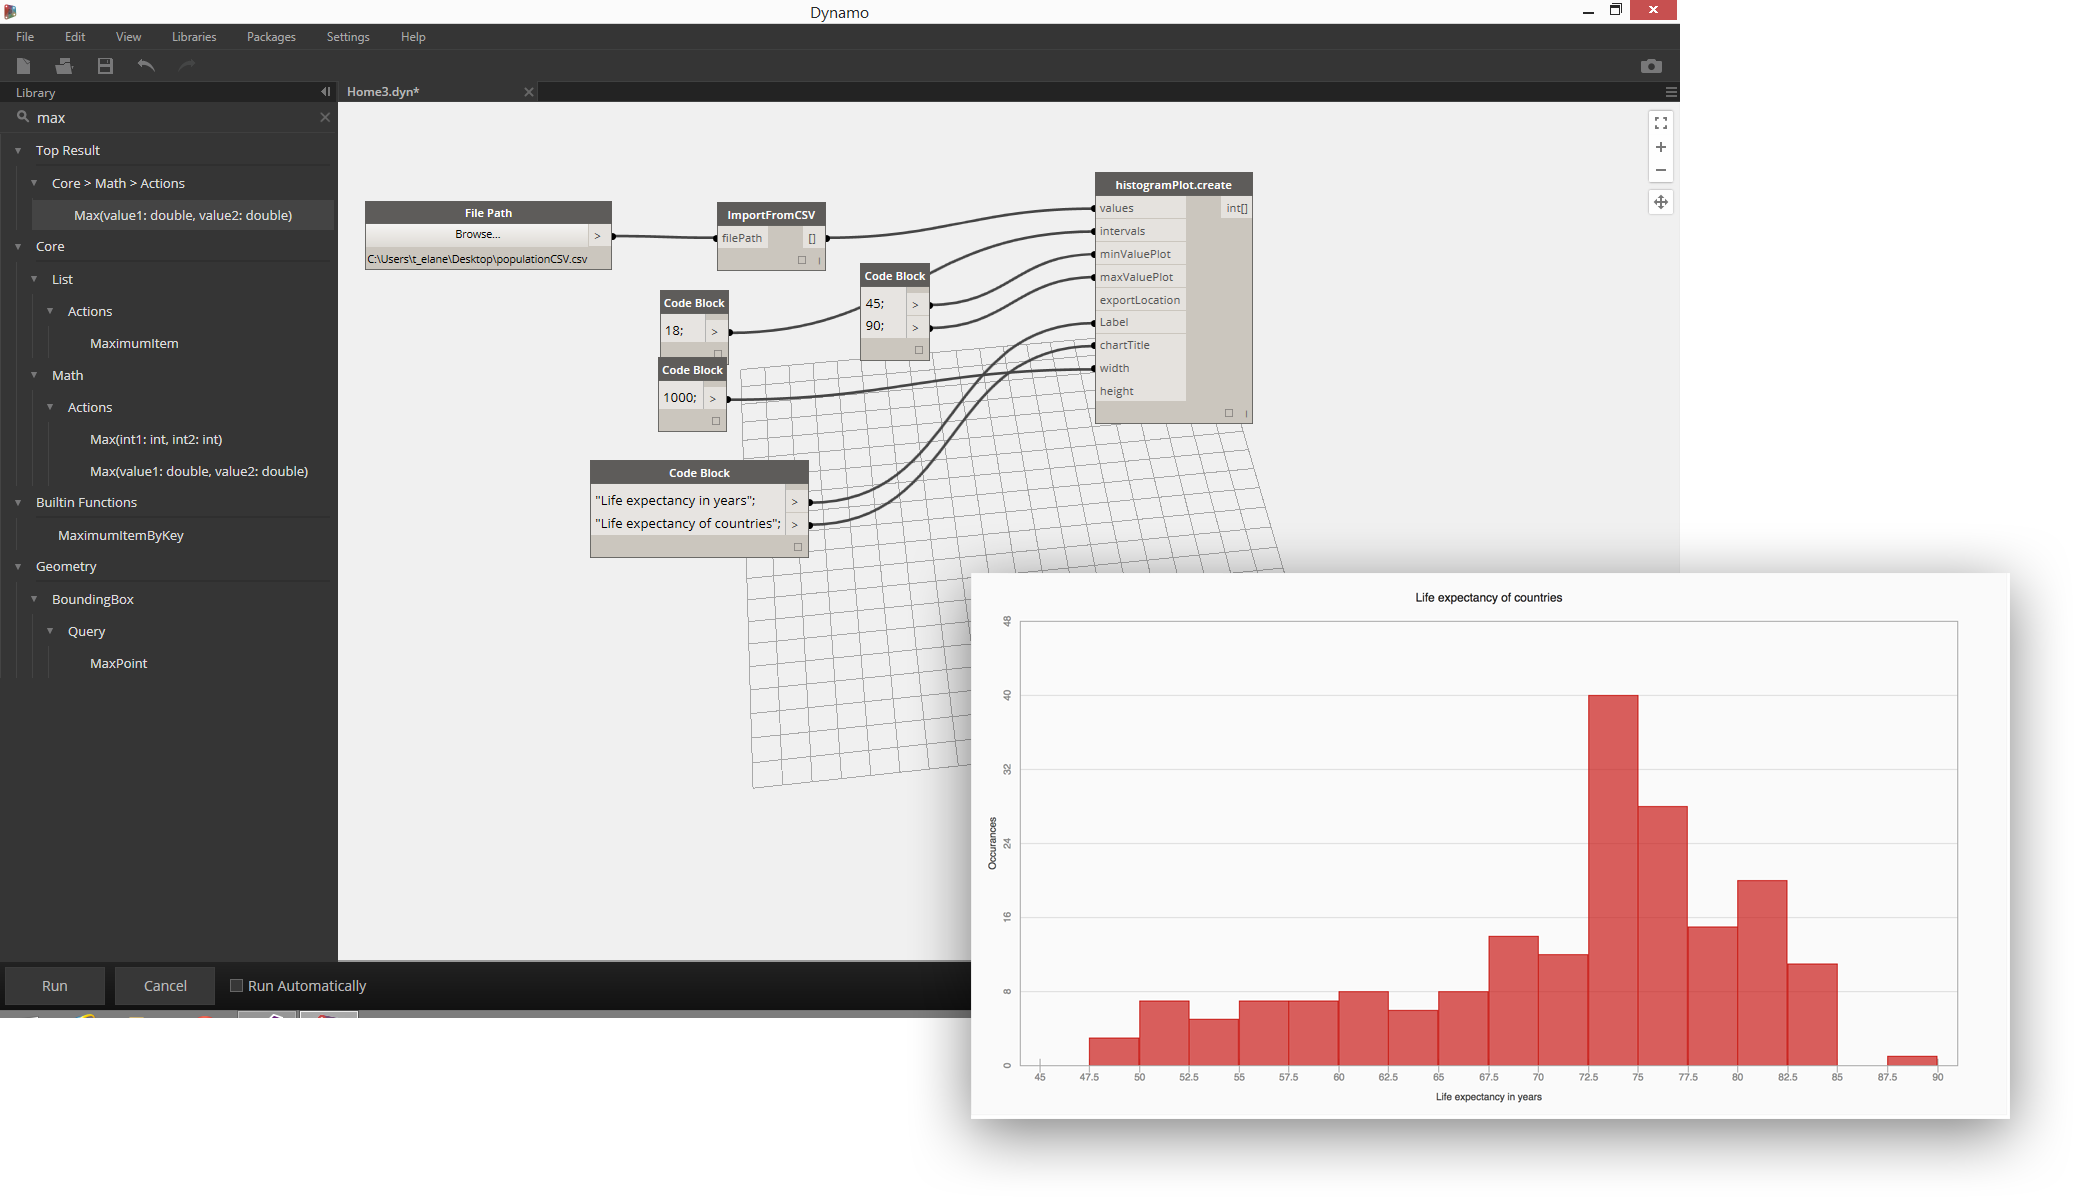Collapse the Library panel

pos(325,92)
